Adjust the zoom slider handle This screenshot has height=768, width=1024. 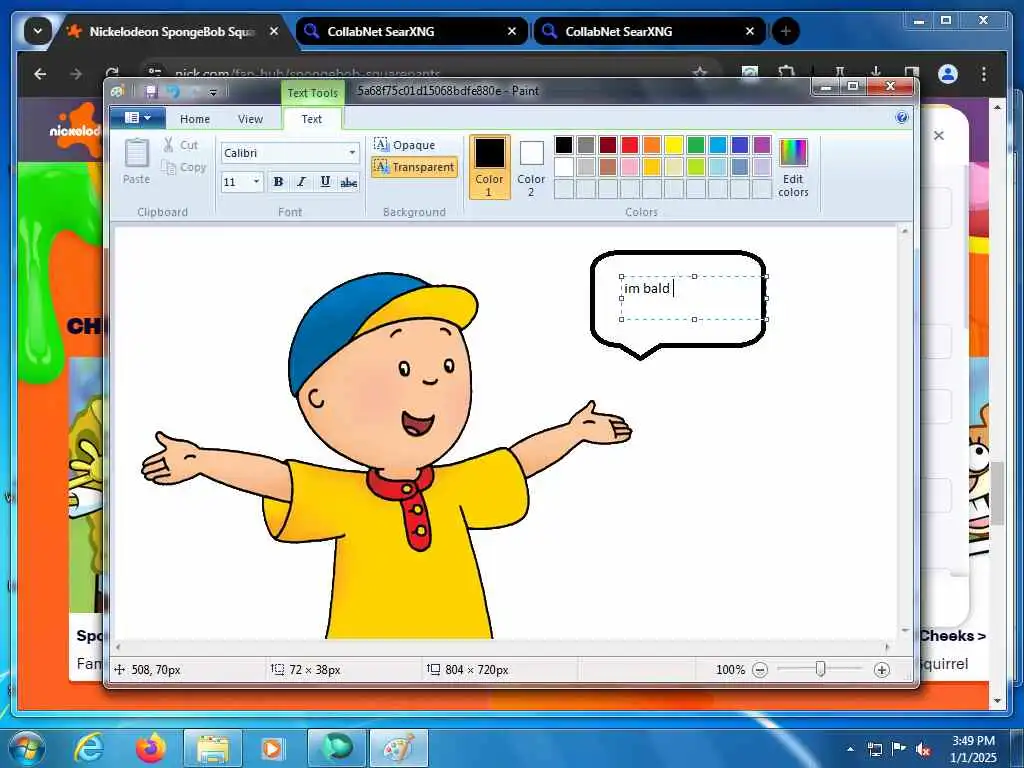[821, 669]
